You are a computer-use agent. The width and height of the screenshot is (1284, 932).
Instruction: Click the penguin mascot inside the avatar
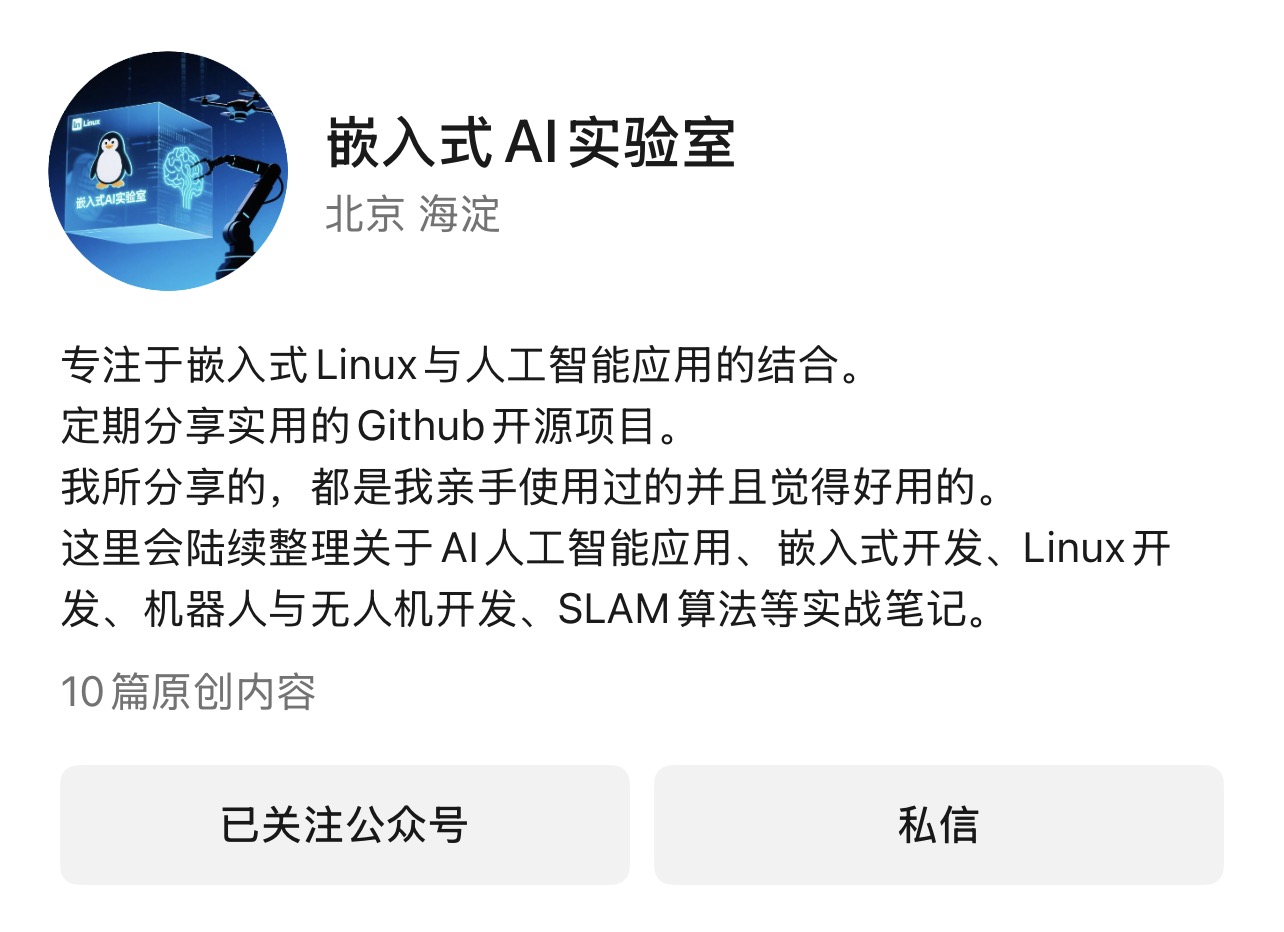(110, 160)
